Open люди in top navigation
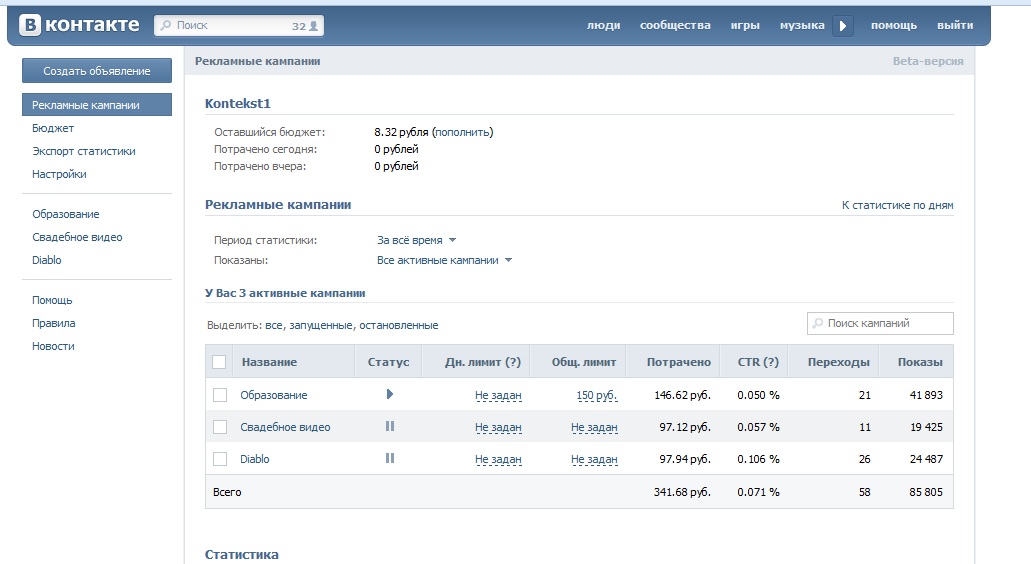This screenshot has height=564, width=1031. [x=603, y=25]
